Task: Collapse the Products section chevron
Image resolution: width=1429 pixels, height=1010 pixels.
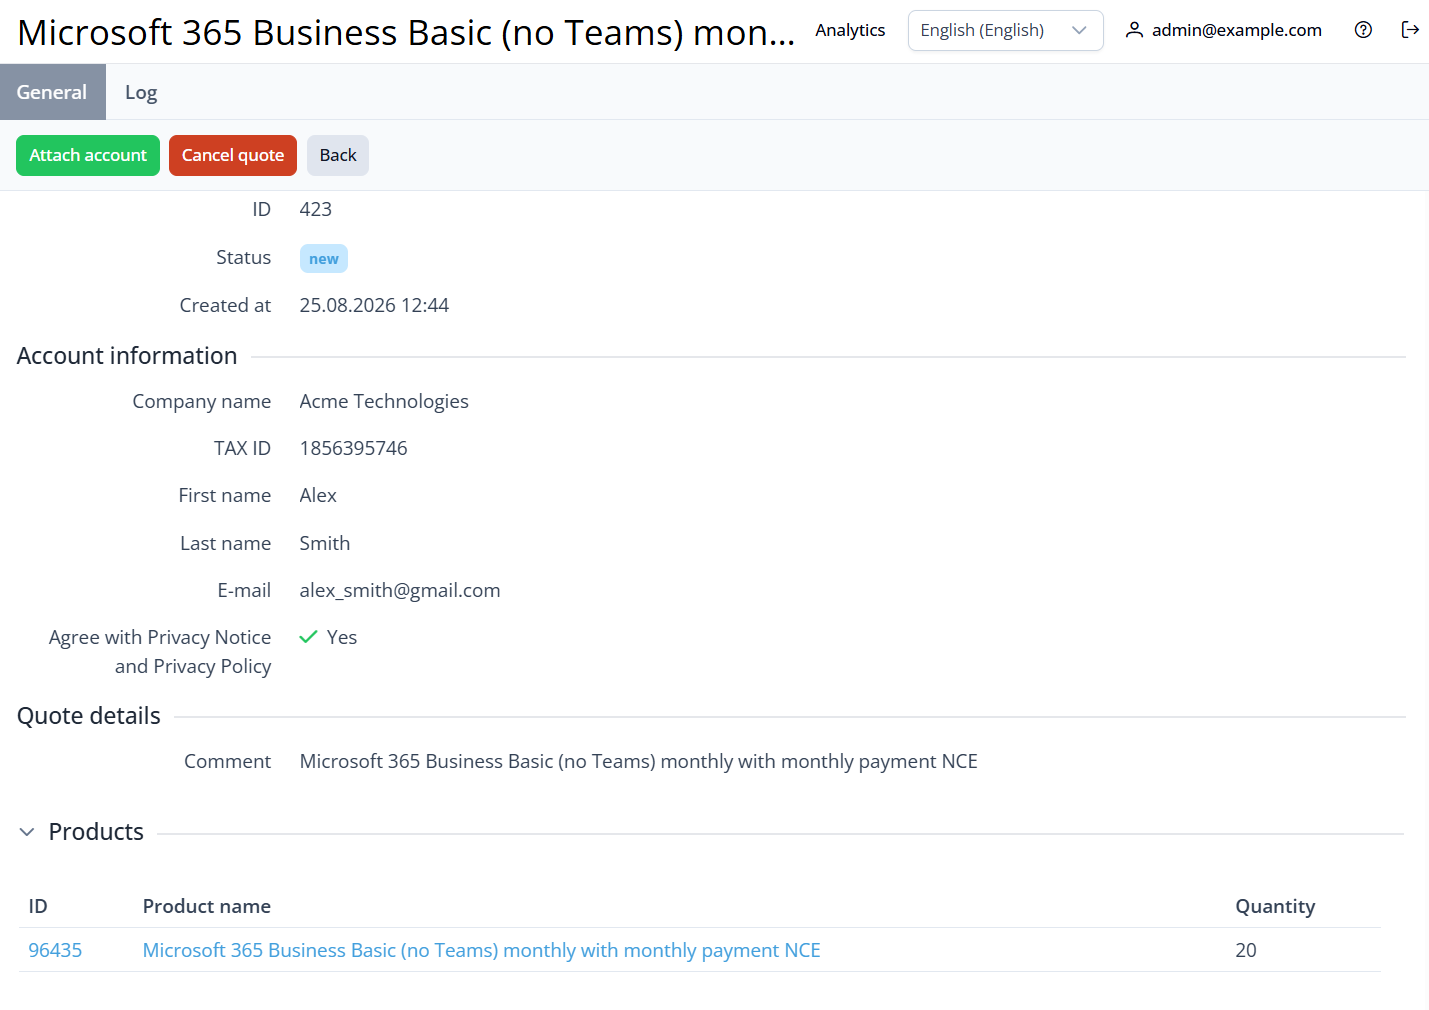Action: [x=27, y=832]
